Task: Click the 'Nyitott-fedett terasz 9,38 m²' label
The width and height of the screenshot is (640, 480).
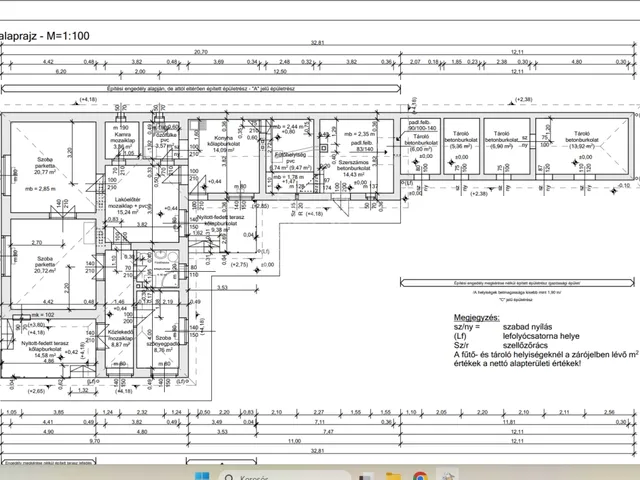Action: (220, 223)
